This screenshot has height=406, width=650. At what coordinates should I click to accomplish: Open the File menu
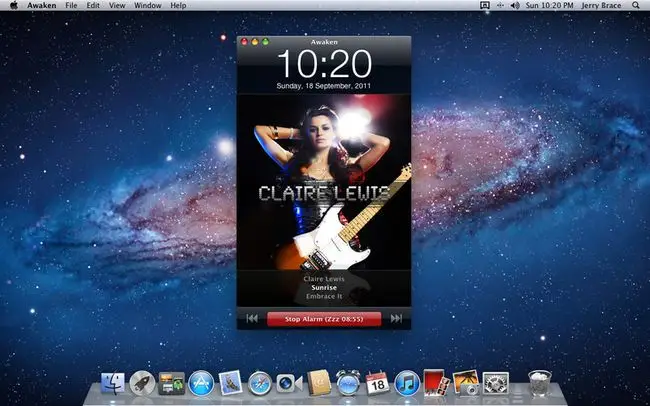coord(71,5)
